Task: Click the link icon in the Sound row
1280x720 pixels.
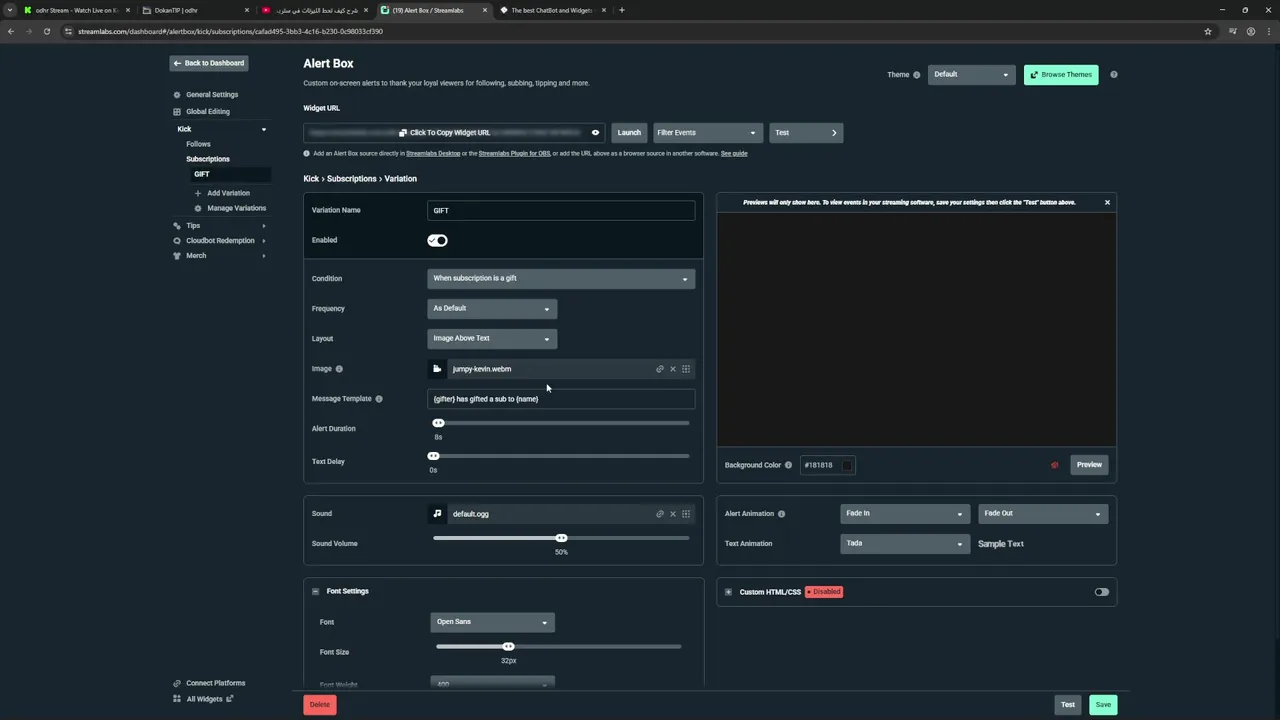Action: pyautogui.click(x=660, y=514)
